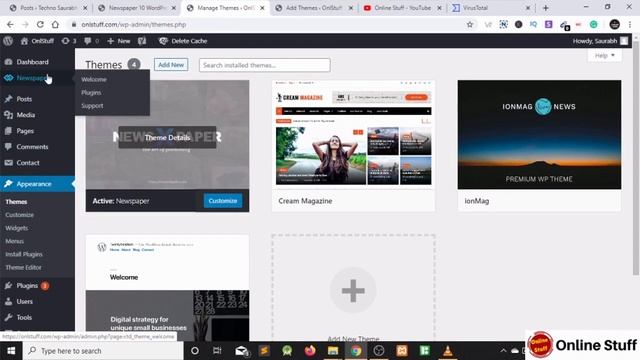Open Howdy, Saurabh account menu
The width and height of the screenshot is (640, 360).
pos(600,41)
